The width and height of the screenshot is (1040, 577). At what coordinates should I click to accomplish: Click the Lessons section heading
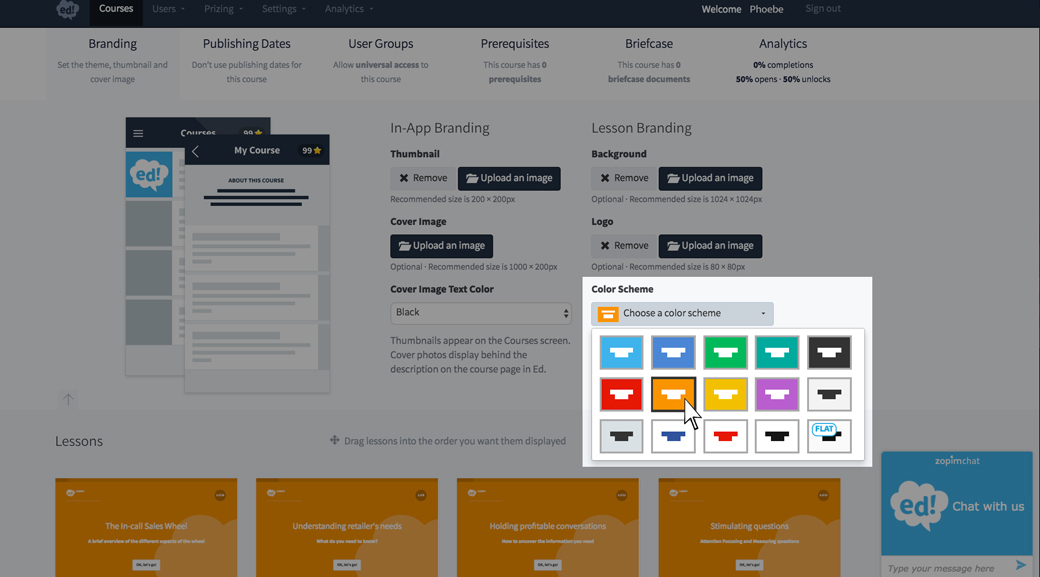click(79, 442)
